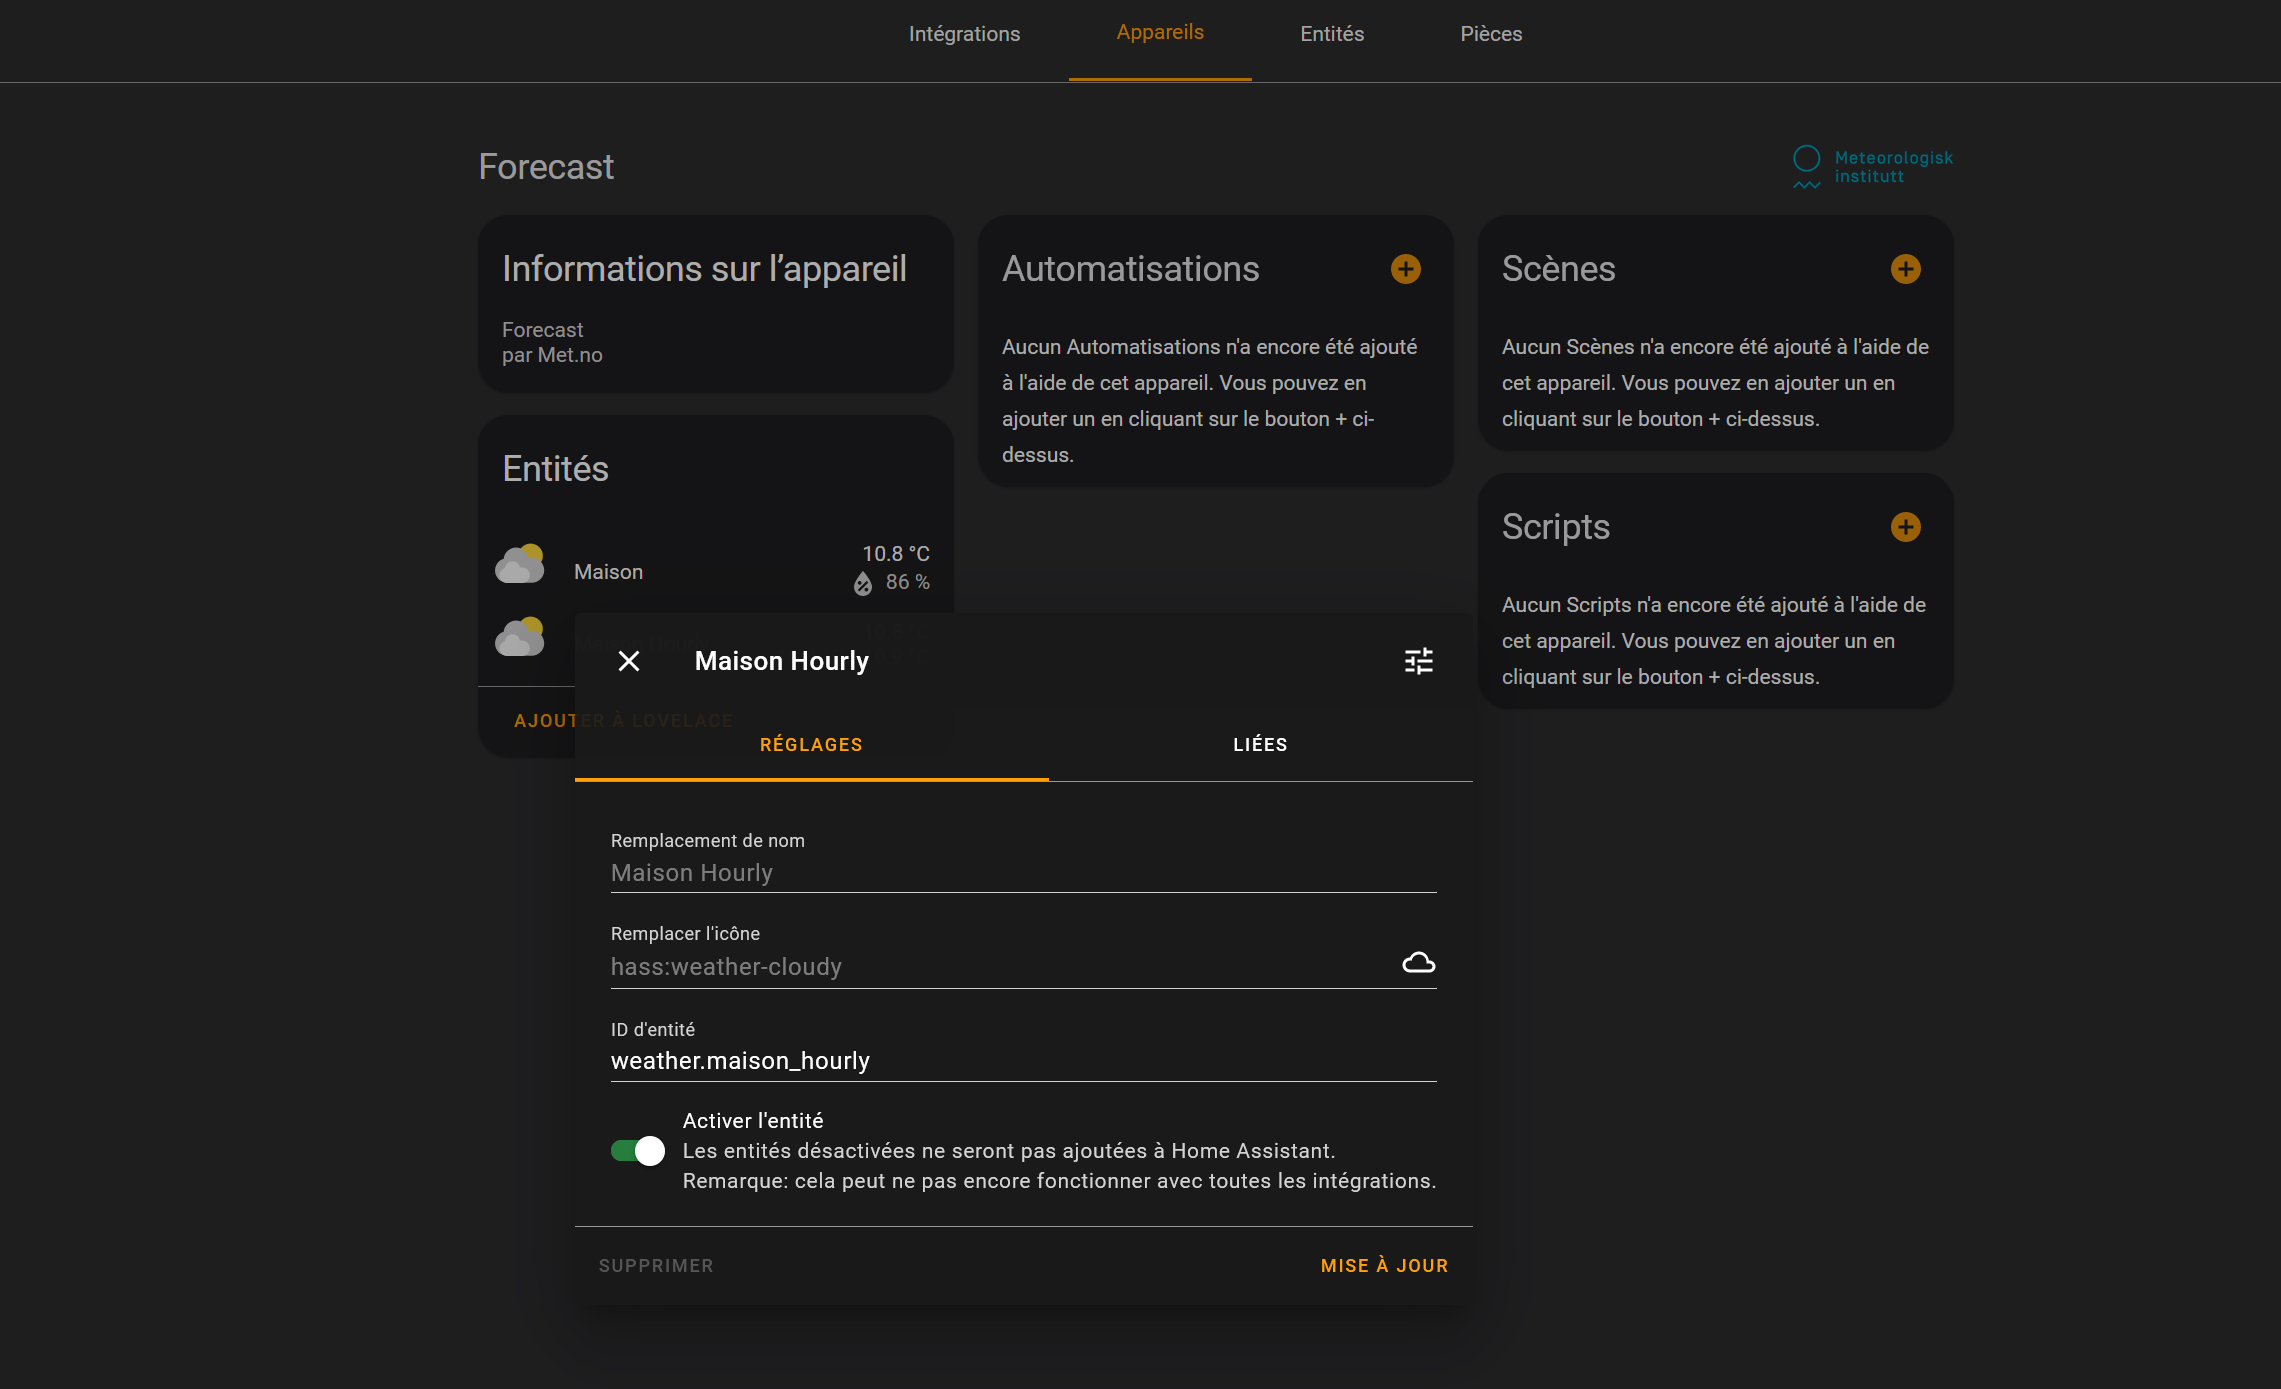The image size is (2281, 1389).
Task: Click the Maison weather cloud icon
Action: 520,564
